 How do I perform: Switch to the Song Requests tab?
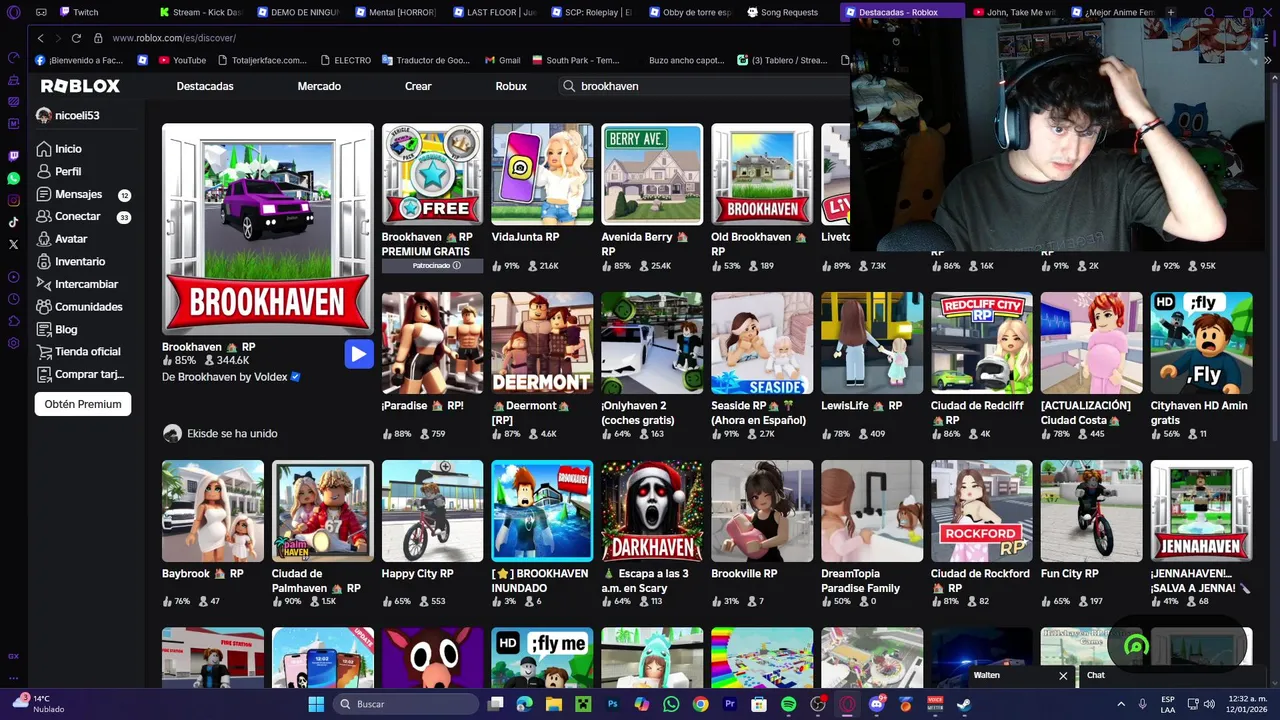pyautogui.click(x=789, y=12)
